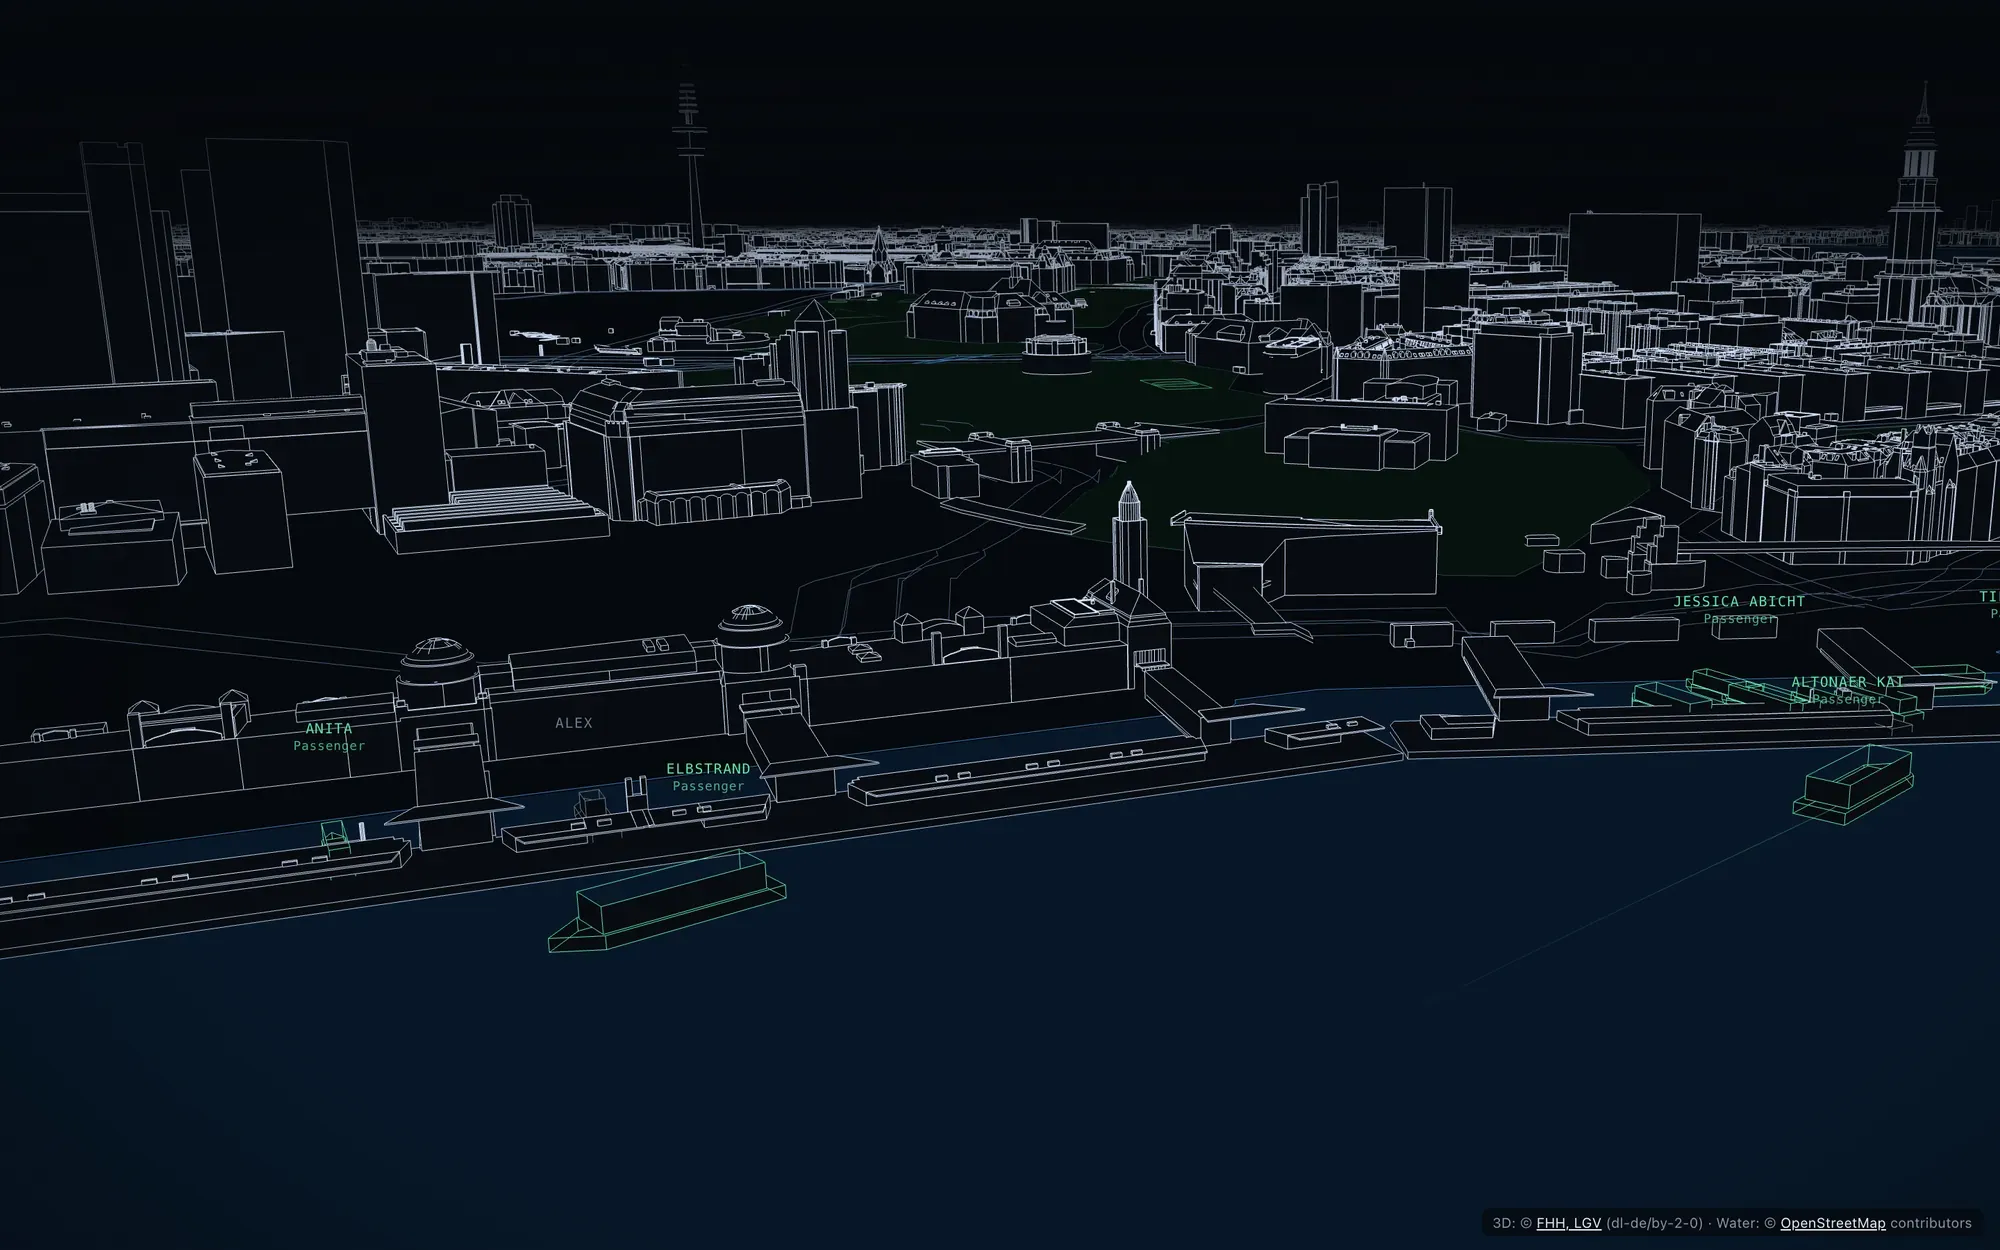Click the green ferry wireframe below ELBSTRAND
This screenshot has width=2000, height=1250.
[667, 900]
